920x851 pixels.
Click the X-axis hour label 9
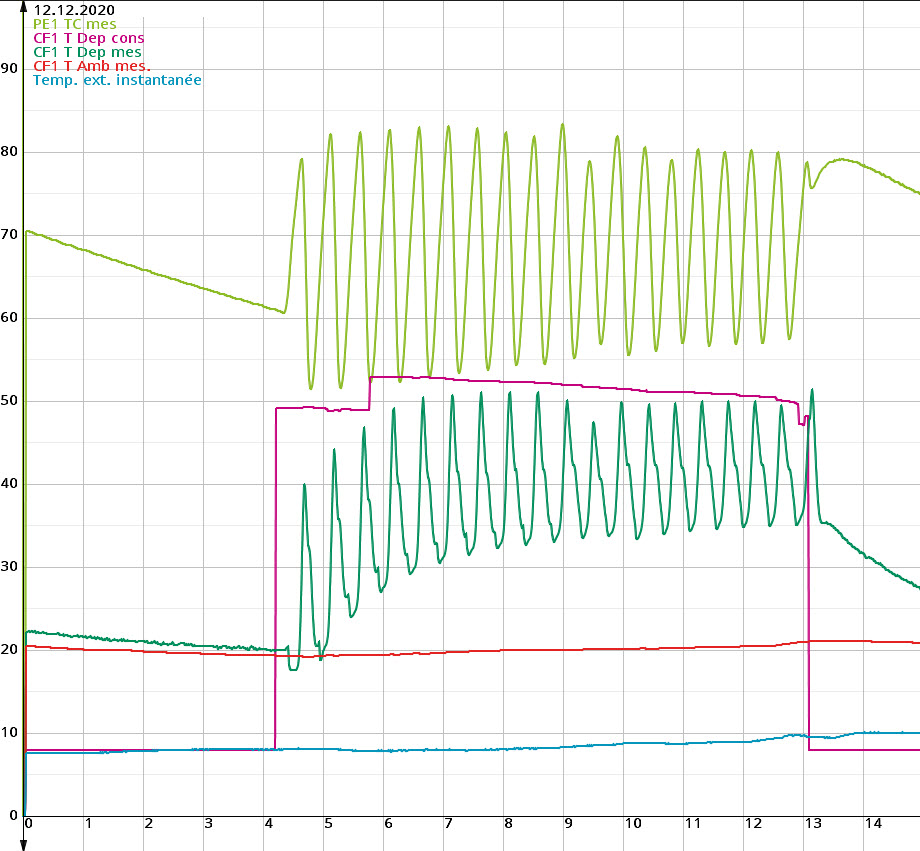569,823
